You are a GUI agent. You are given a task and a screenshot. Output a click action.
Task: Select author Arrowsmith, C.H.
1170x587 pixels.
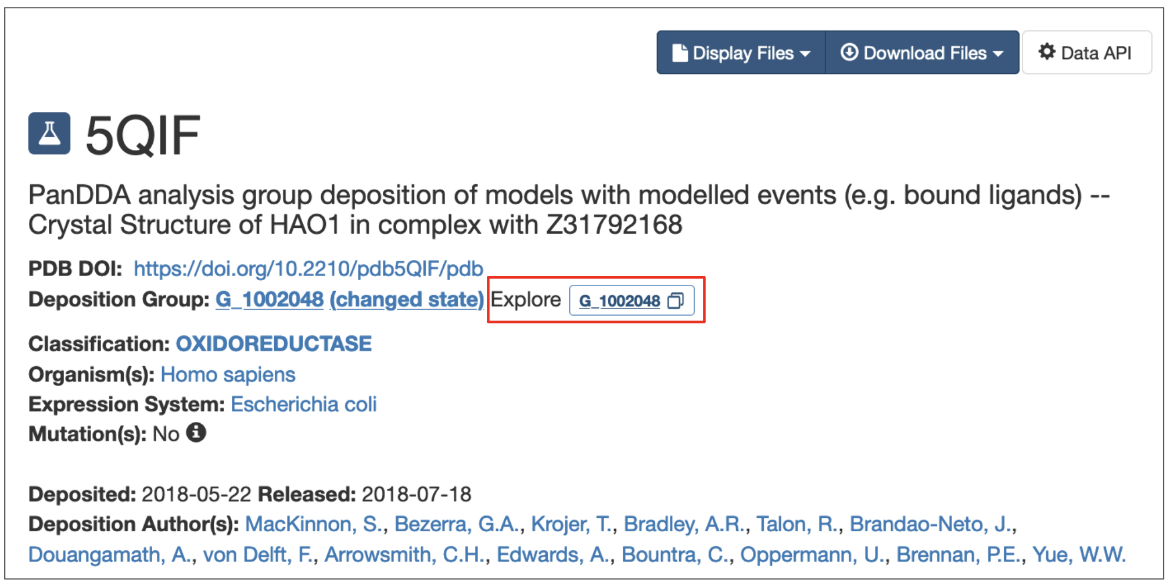(401, 554)
